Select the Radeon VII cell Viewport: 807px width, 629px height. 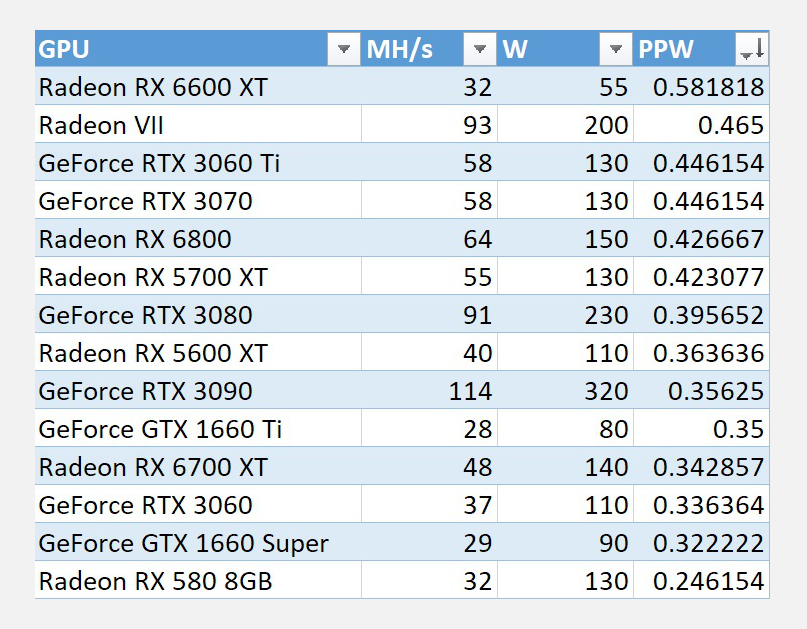point(198,125)
